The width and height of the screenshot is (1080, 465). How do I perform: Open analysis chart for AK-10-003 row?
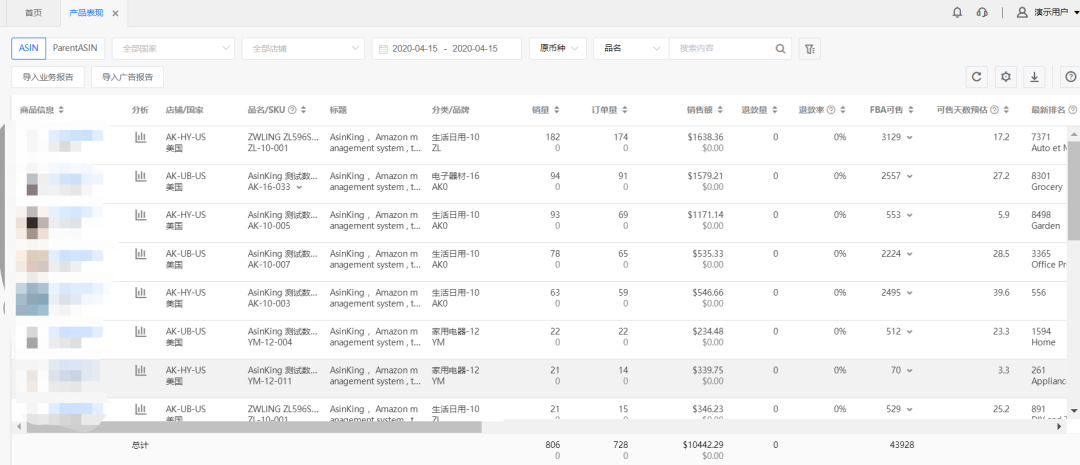[141, 293]
